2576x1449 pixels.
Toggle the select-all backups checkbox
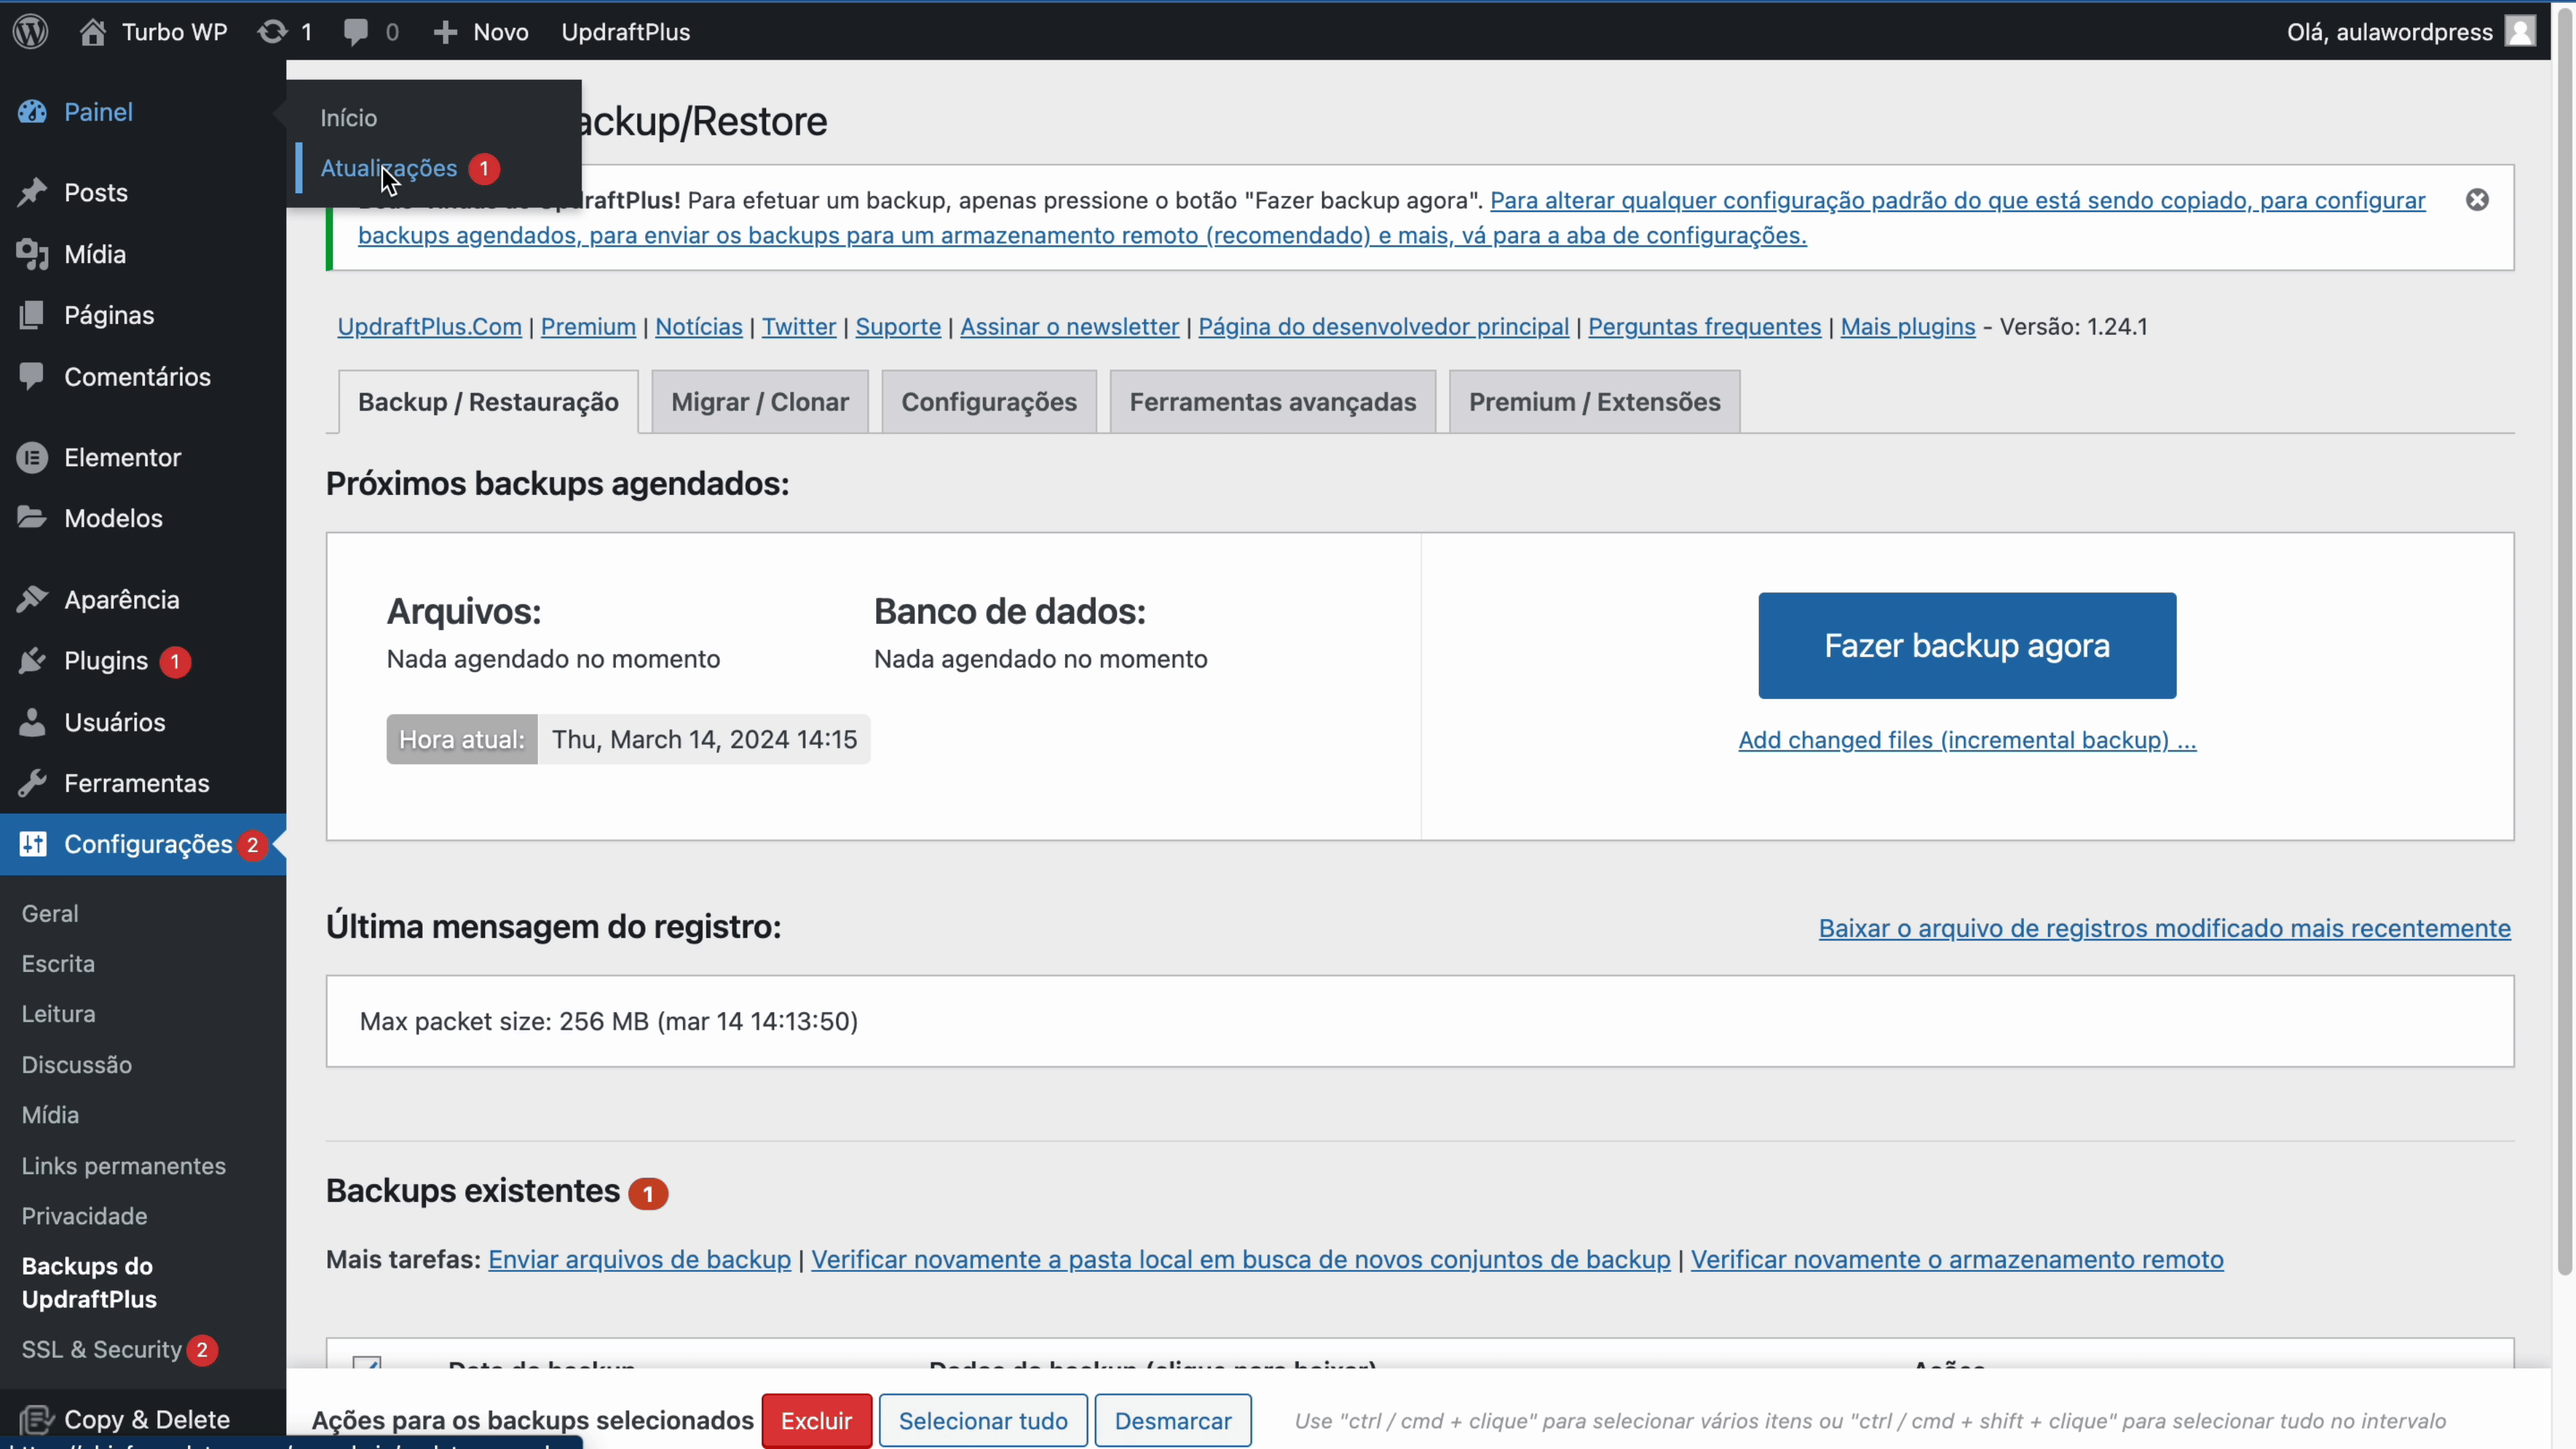tap(367, 1364)
